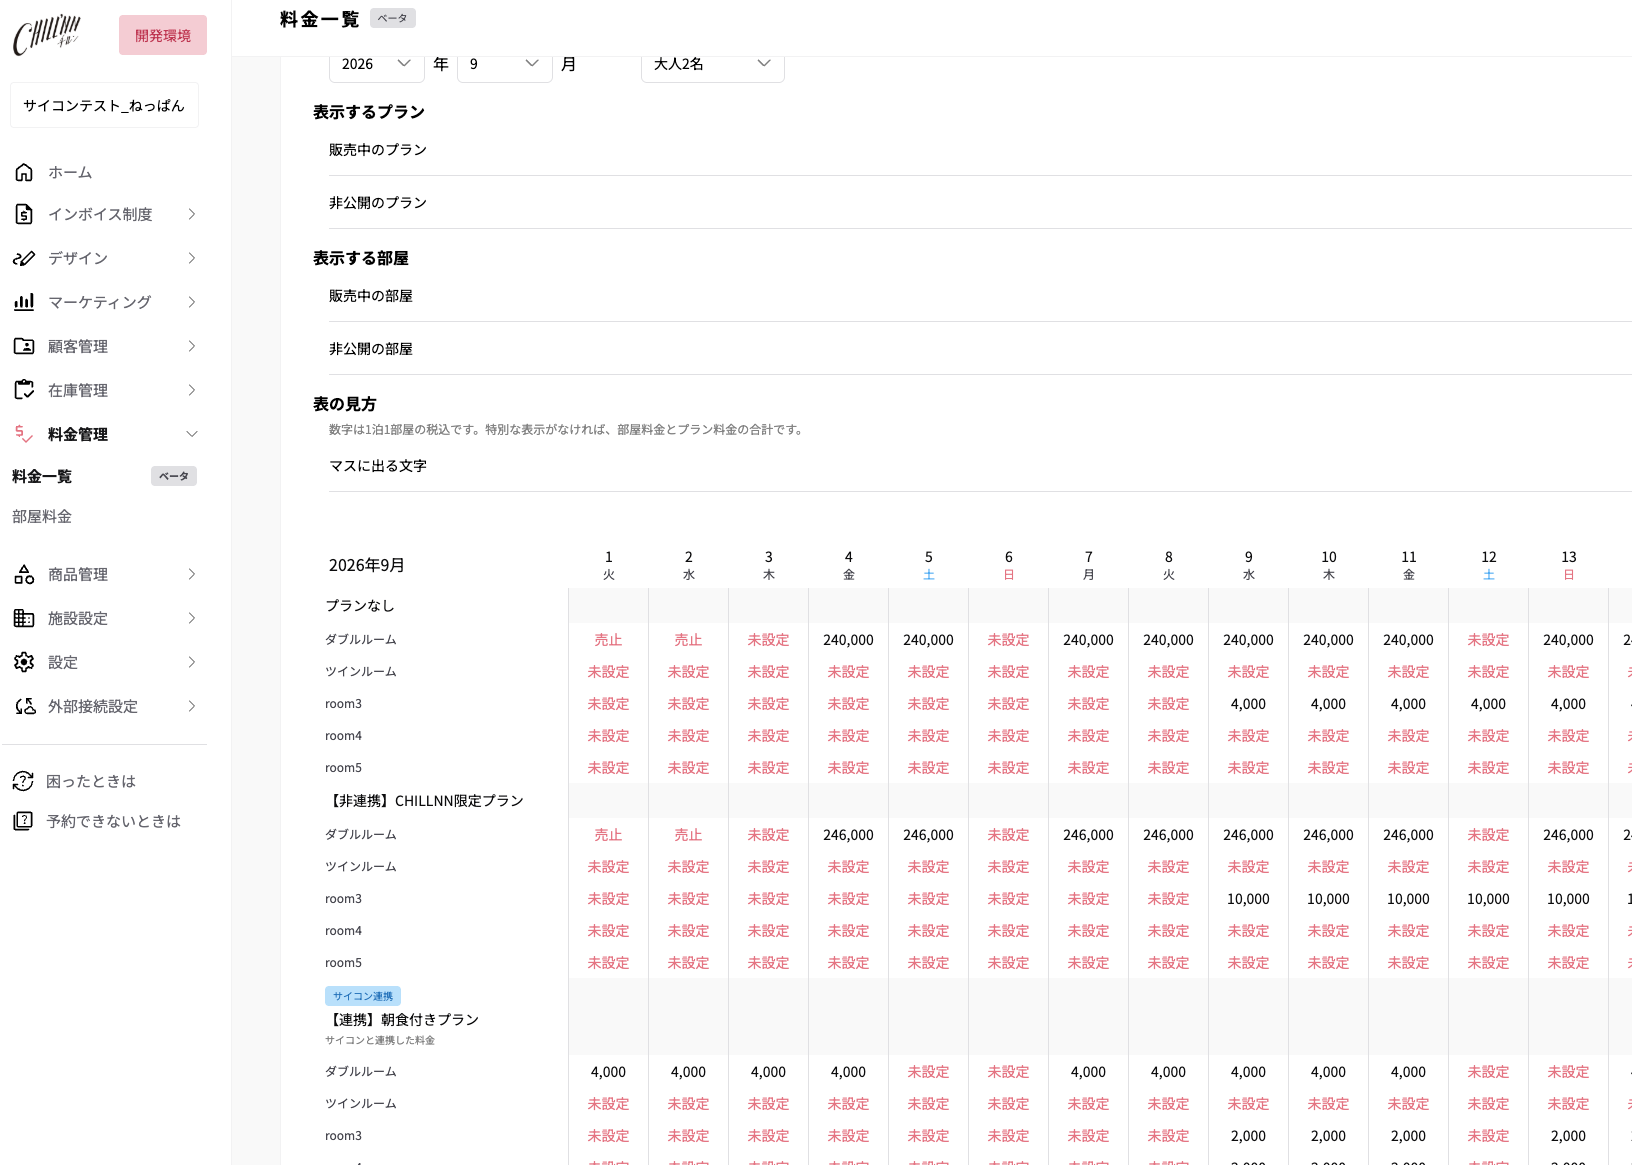Open the guest count dropdown 大人2名
The image size is (1632, 1165).
point(713,64)
